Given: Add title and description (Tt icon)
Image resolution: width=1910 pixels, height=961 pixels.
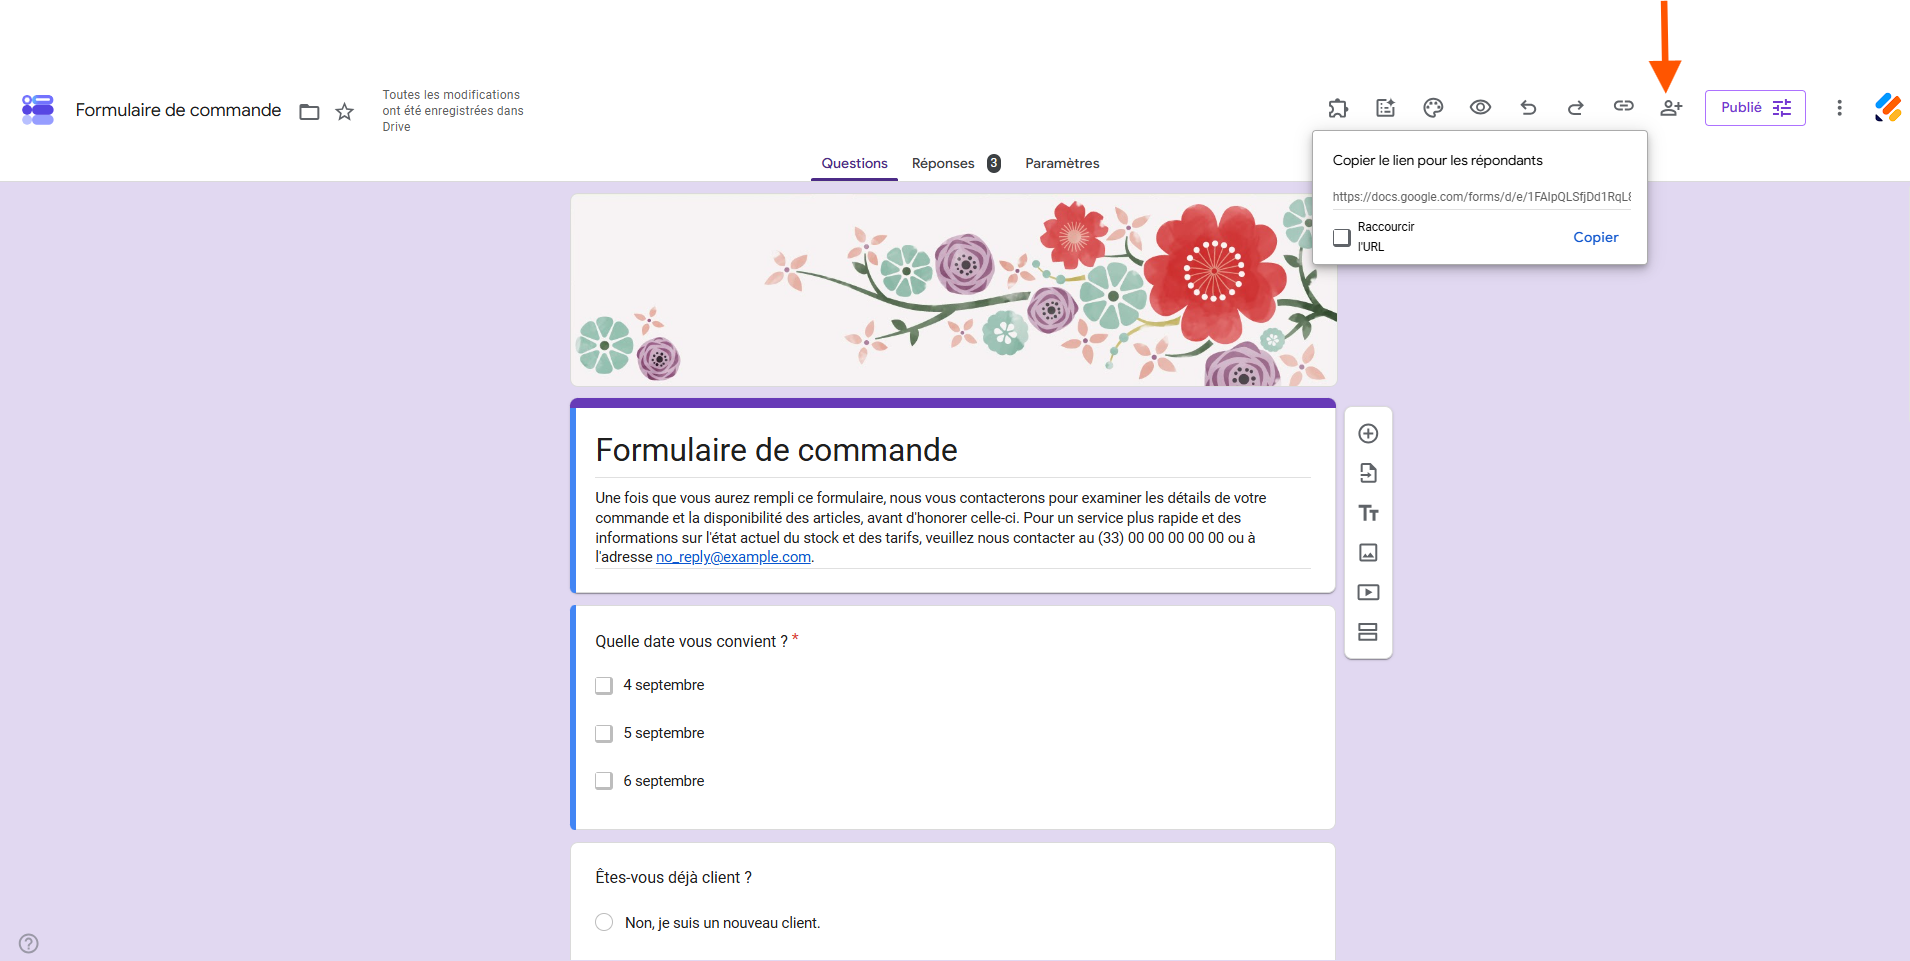Looking at the screenshot, I should 1368,513.
